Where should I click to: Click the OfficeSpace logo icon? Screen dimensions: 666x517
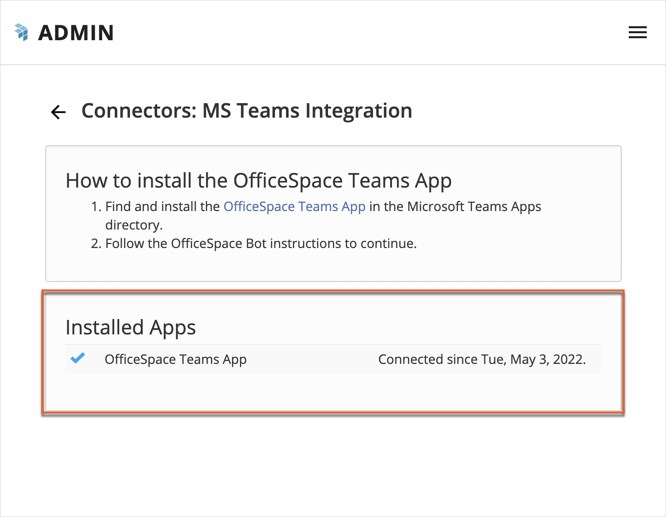point(21,32)
